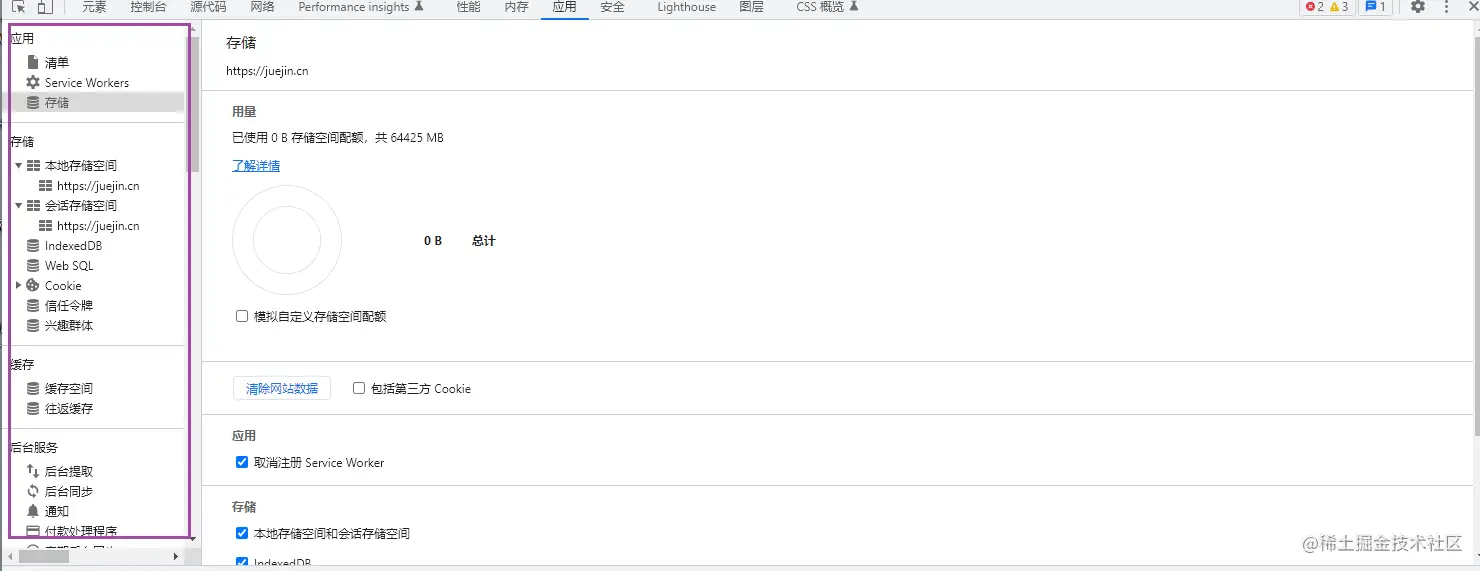The height and width of the screenshot is (571, 1480).
Task: Click sidebar scrollbar left arrow
Action: pos(11,556)
